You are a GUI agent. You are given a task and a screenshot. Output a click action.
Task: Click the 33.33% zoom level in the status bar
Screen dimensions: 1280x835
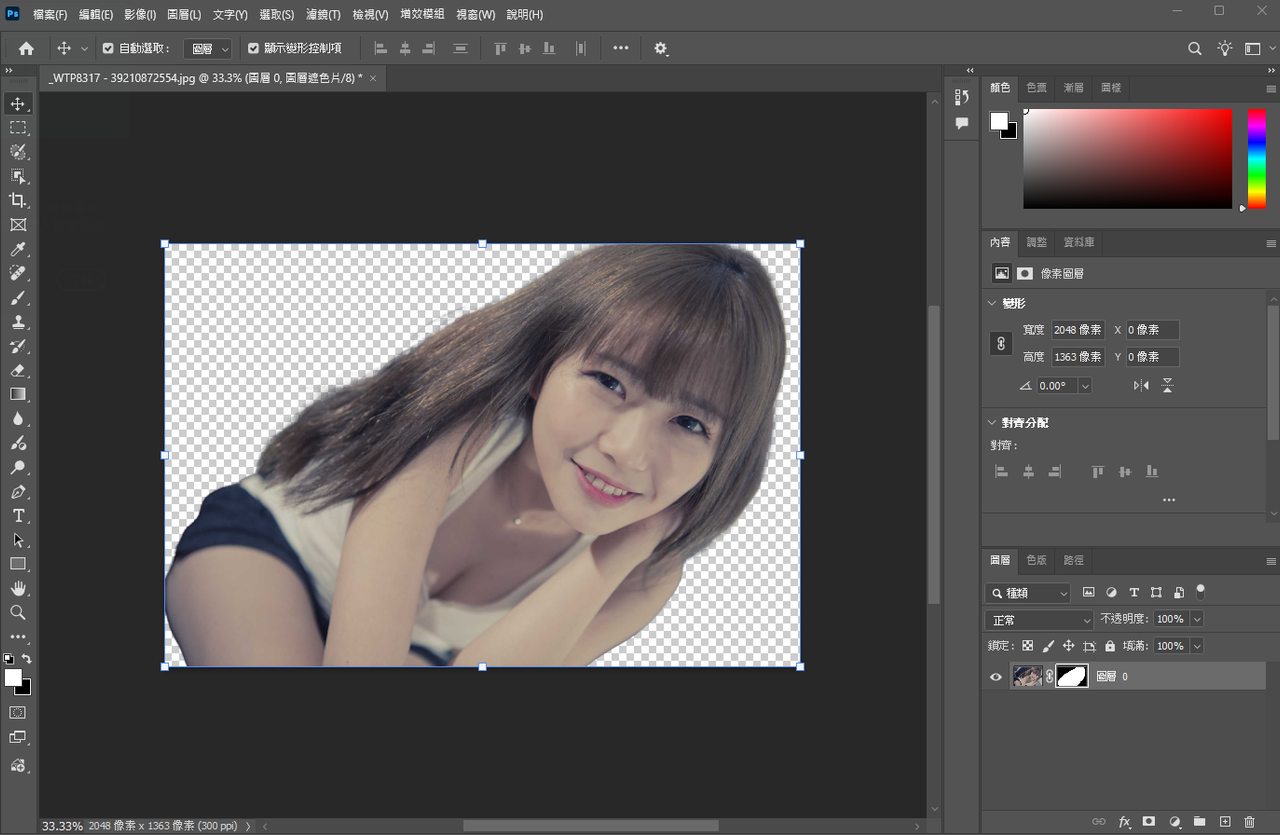coord(62,826)
